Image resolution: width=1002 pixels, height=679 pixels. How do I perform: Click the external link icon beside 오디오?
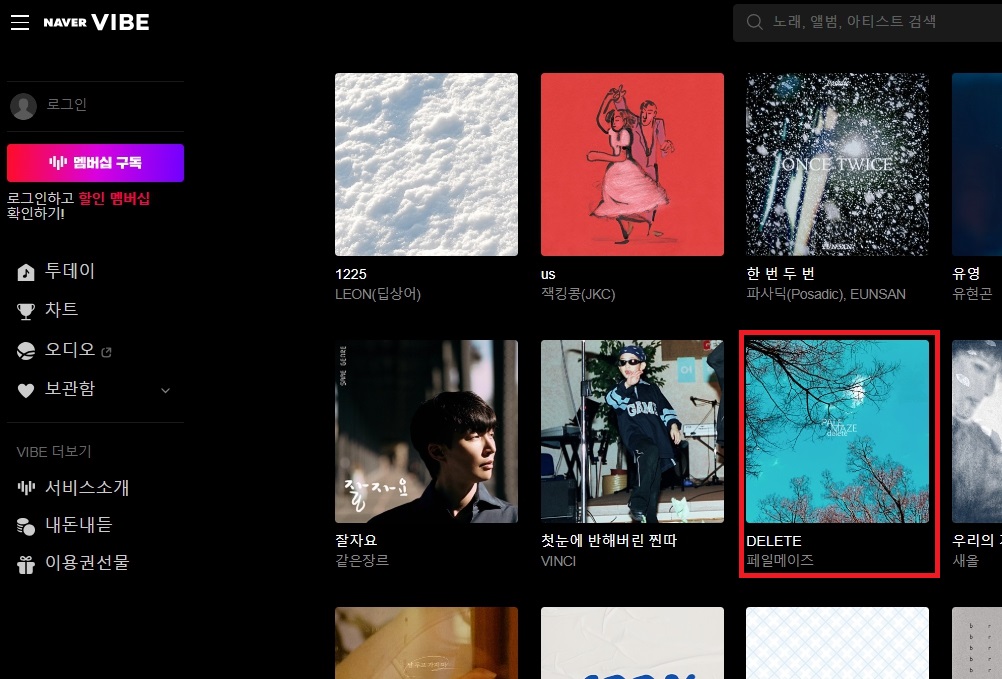pyautogui.click(x=107, y=352)
